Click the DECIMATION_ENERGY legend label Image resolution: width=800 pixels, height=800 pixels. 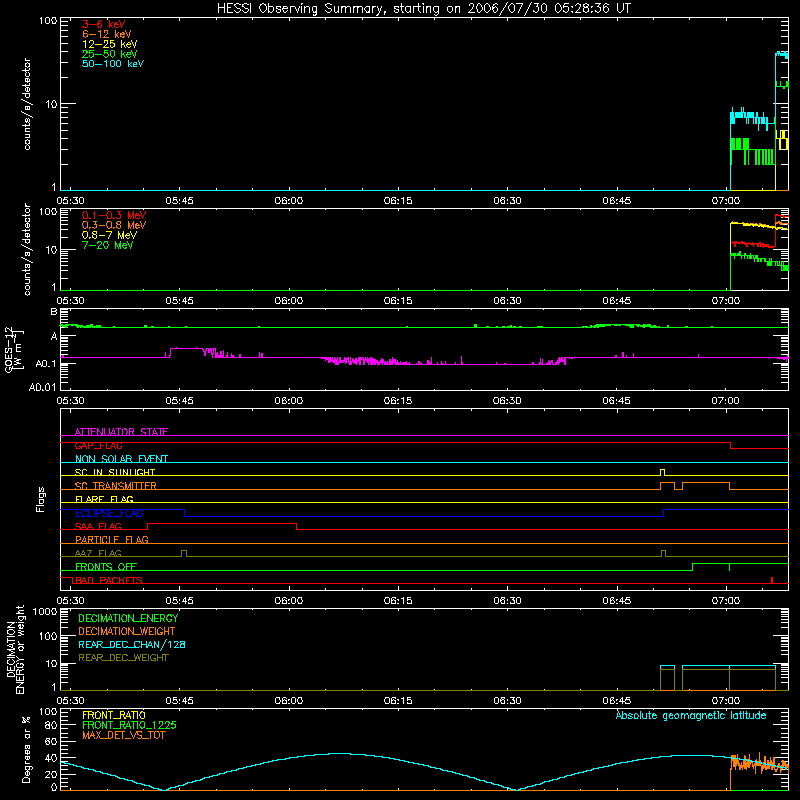pos(128,618)
